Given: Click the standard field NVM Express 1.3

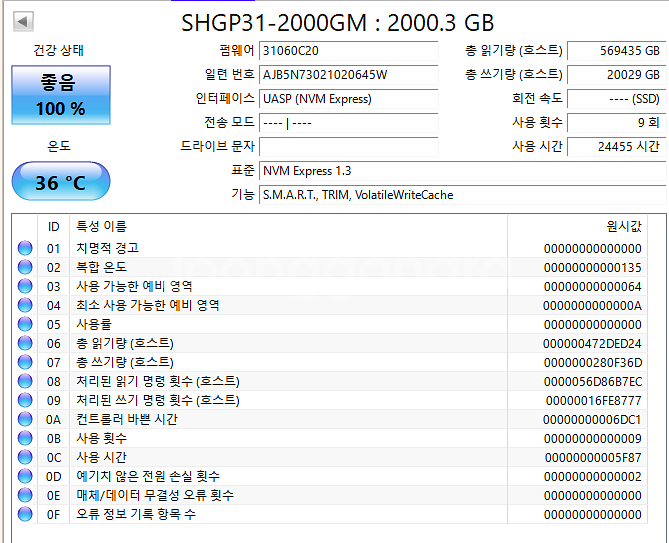Looking at the screenshot, I should click(x=462, y=171).
